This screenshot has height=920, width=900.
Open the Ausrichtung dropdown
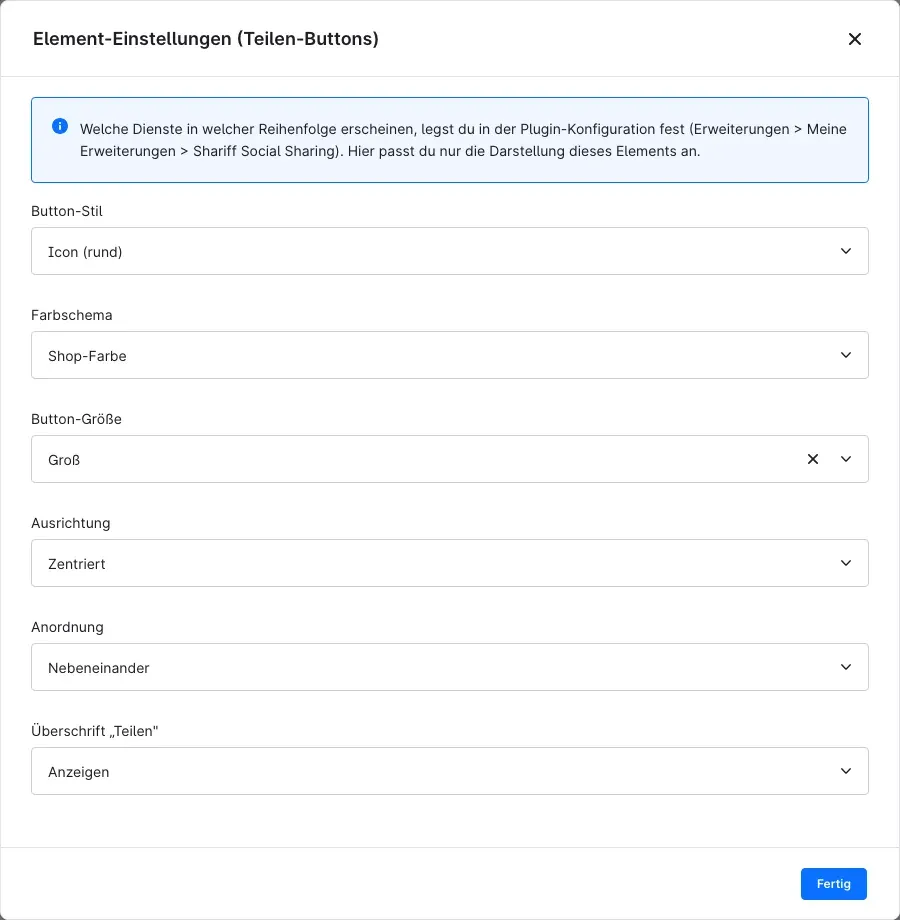point(449,563)
